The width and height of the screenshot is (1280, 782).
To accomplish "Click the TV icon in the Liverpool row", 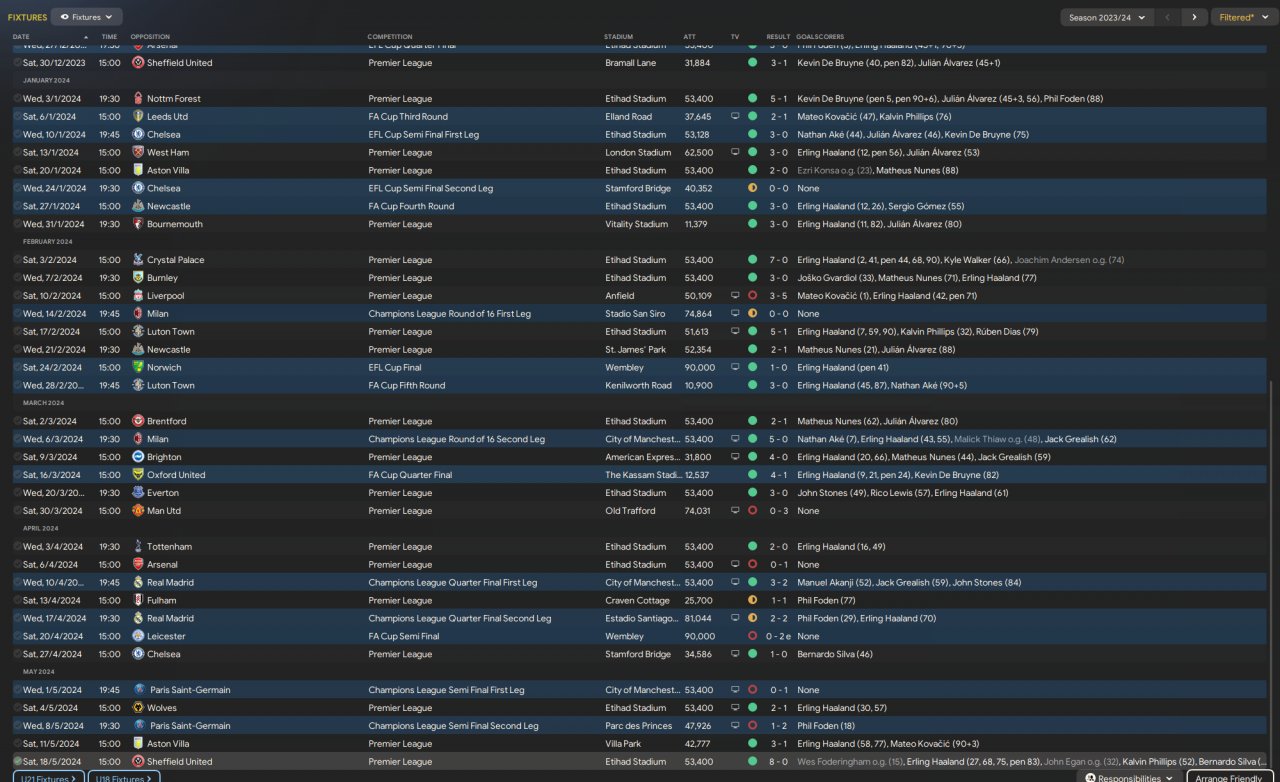I will pyautogui.click(x=735, y=296).
